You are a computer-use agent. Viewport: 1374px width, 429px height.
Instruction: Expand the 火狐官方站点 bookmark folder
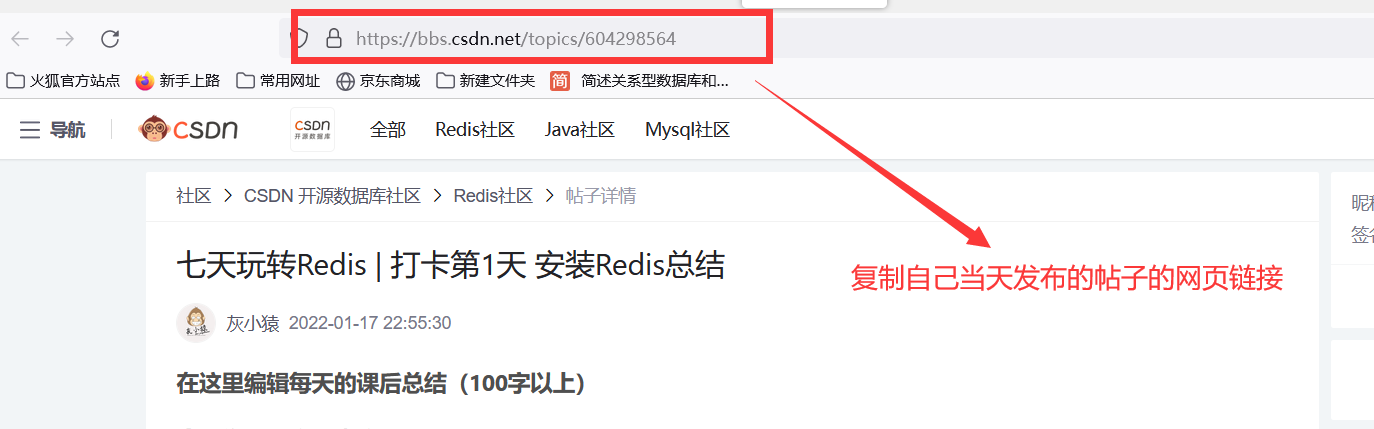pyautogui.click(x=63, y=81)
